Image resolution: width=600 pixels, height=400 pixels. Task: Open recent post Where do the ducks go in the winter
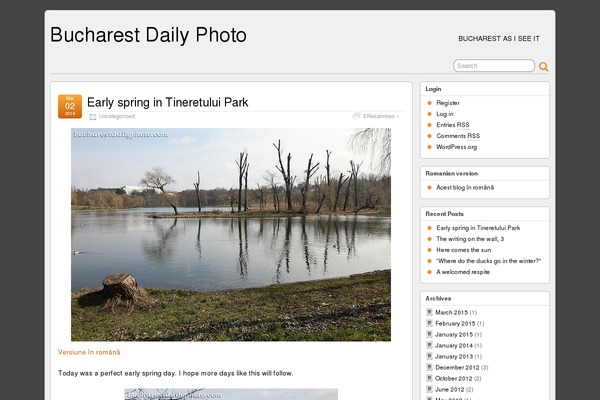(489, 261)
